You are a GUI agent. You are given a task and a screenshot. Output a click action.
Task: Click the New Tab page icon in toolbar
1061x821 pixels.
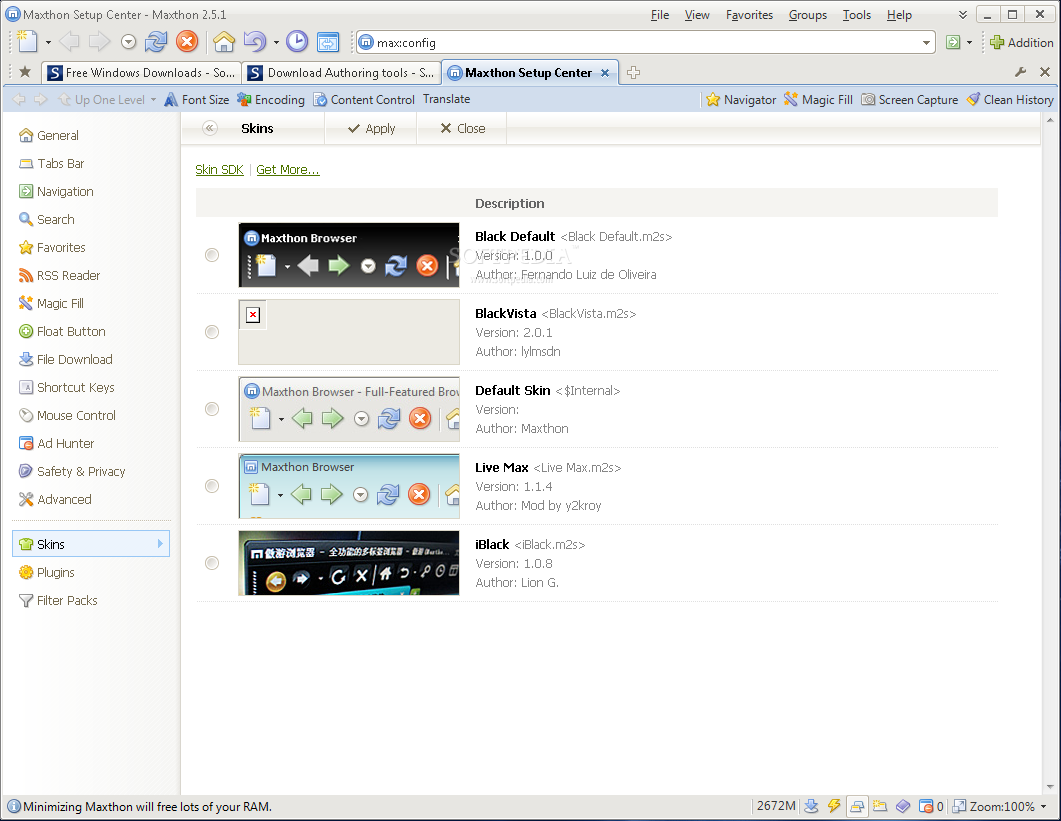tap(27, 41)
